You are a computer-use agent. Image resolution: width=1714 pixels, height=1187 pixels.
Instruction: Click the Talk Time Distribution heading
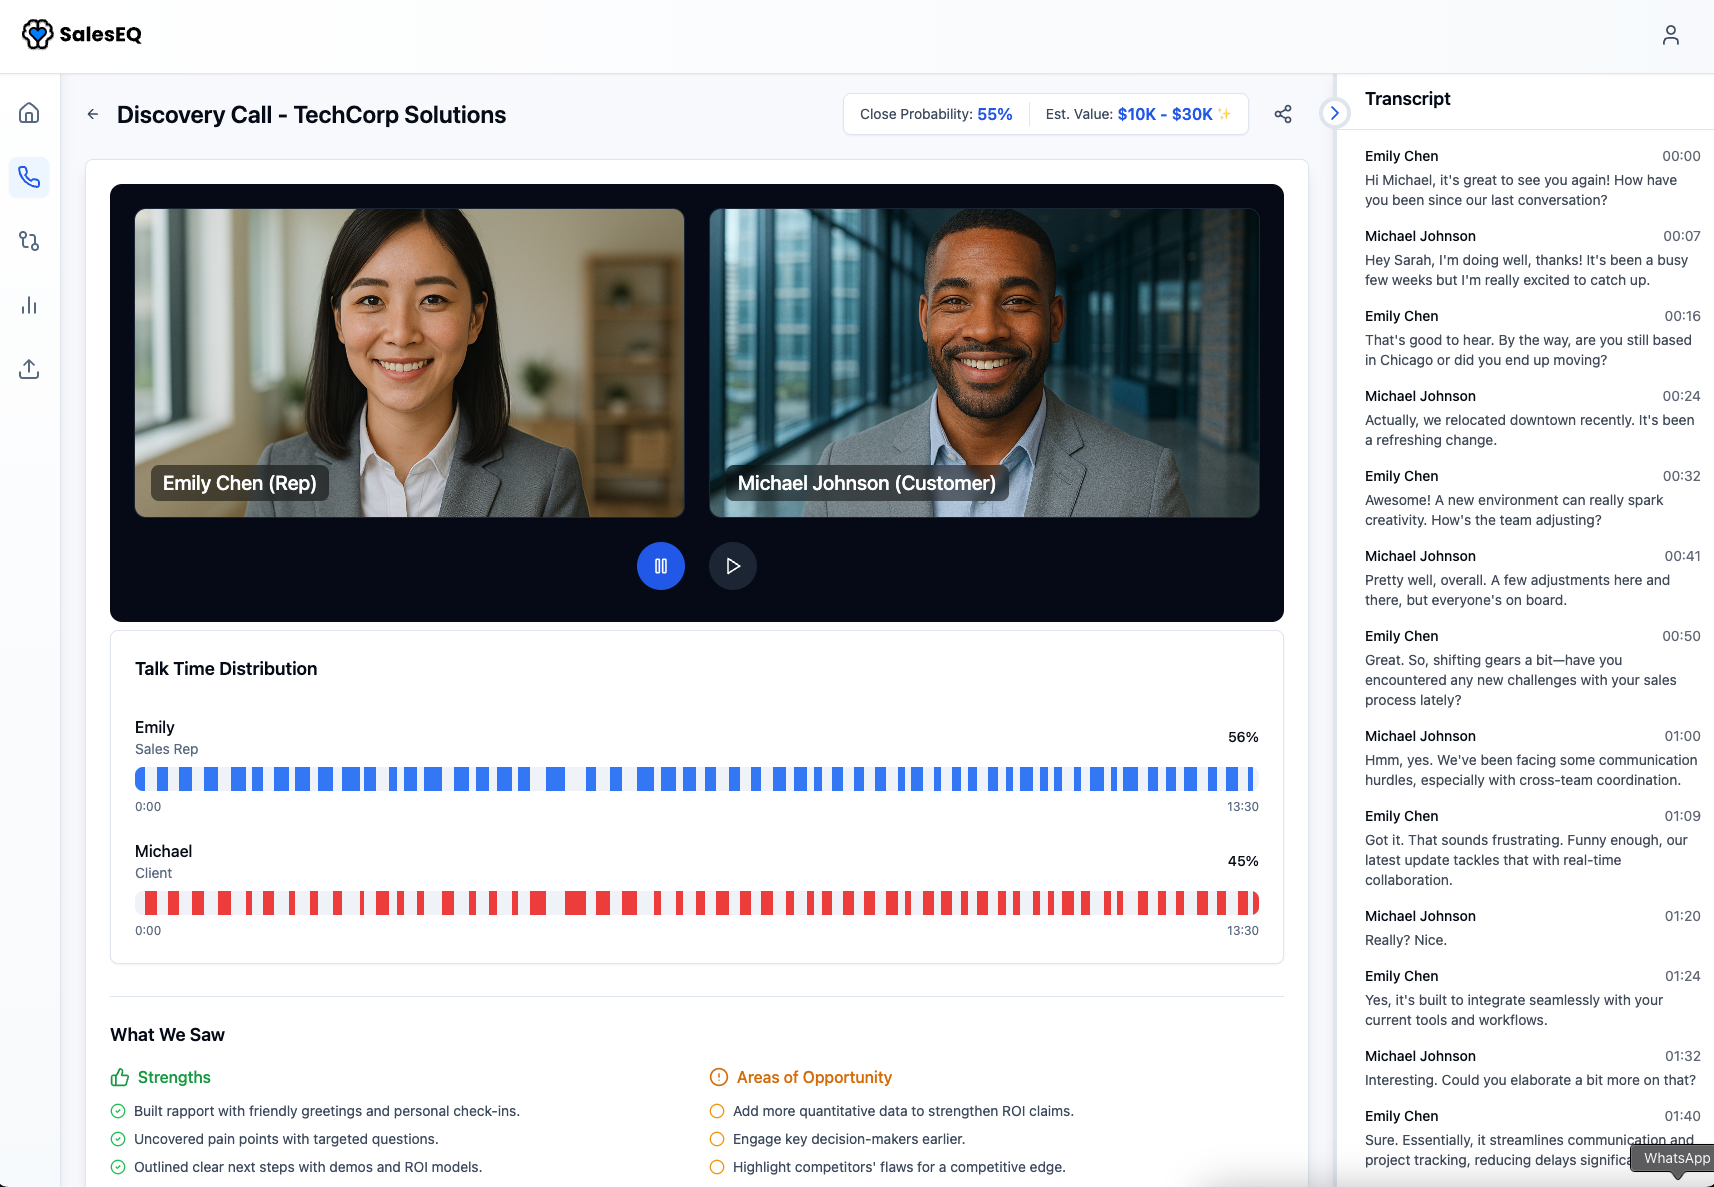point(226,669)
